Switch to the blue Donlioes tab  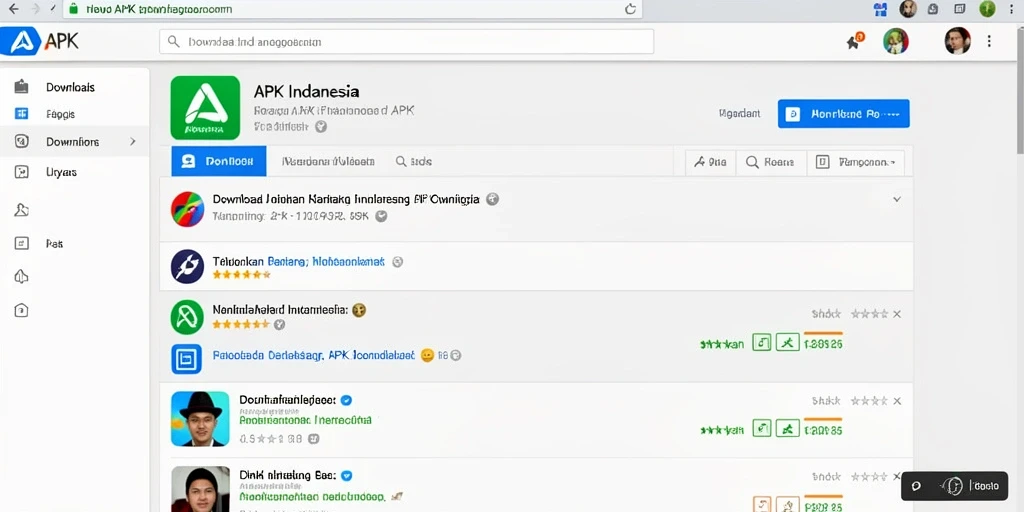point(219,161)
